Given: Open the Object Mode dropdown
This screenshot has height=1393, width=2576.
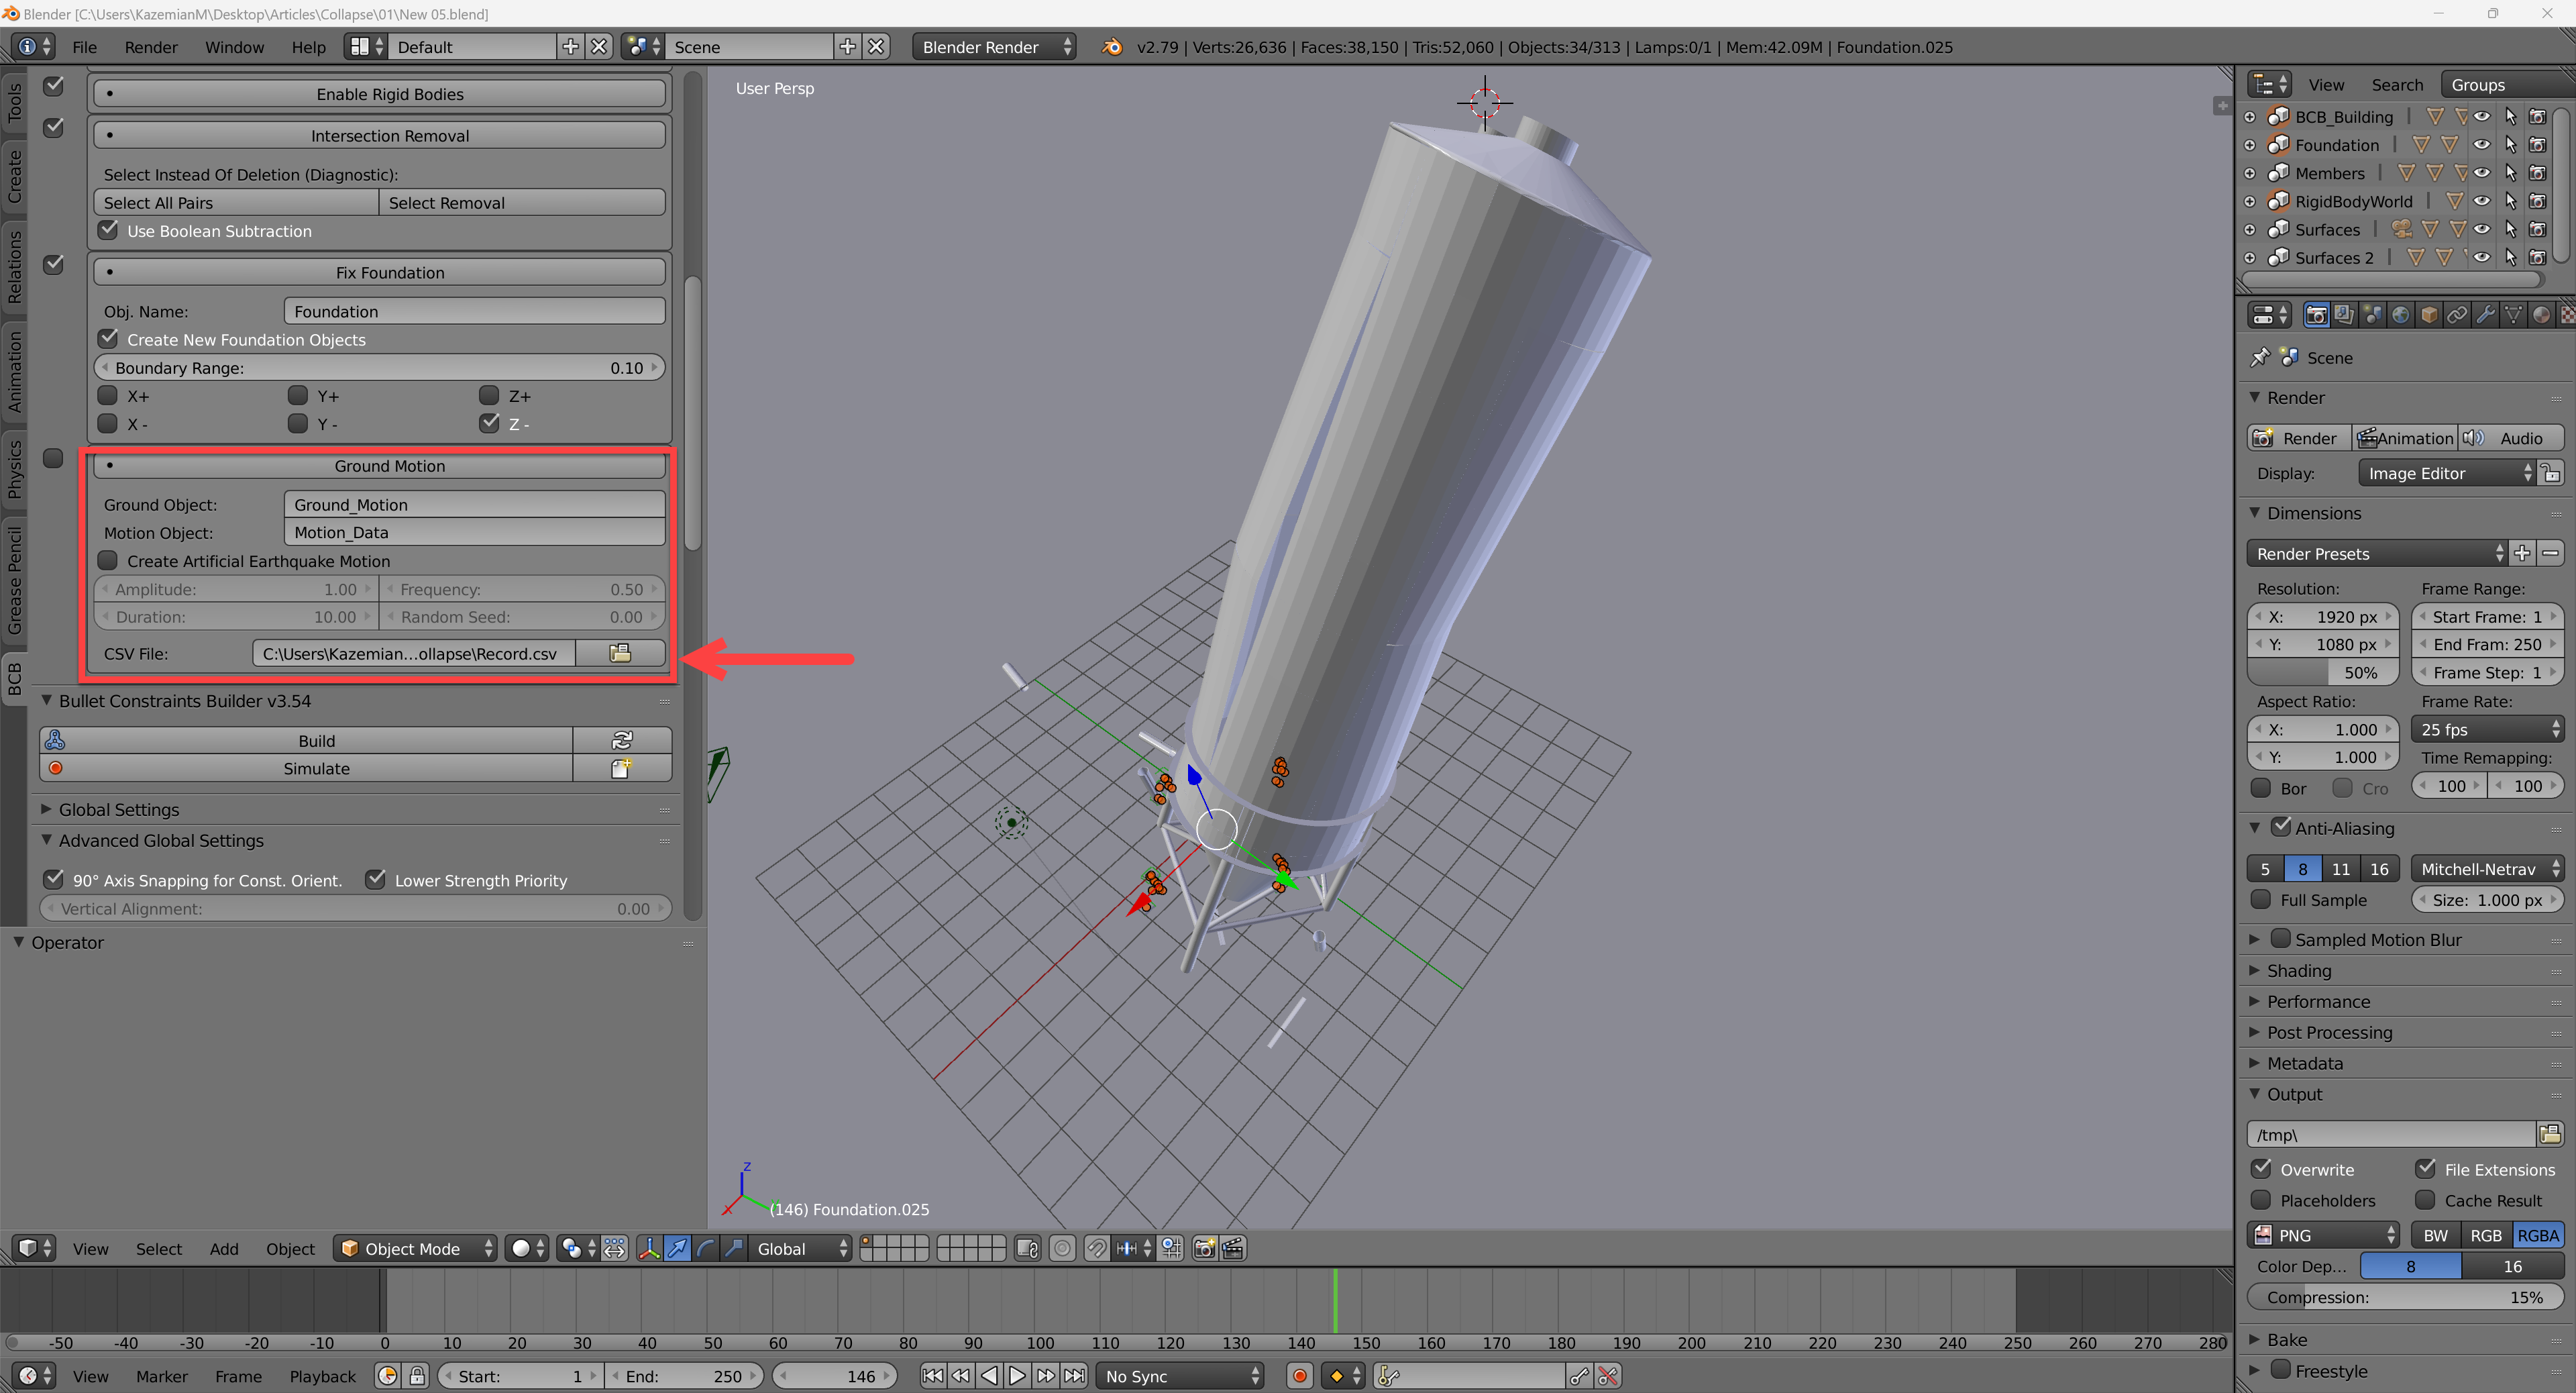Looking at the screenshot, I should point(415,1248).
